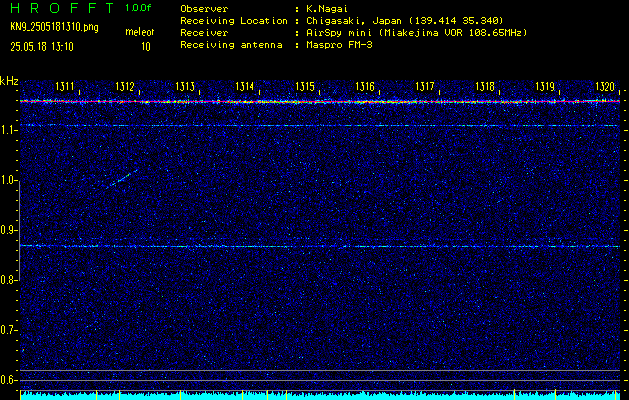Select time marker 1313
The height and width of the screenshot is (400, 629).
tap(185, 86)
